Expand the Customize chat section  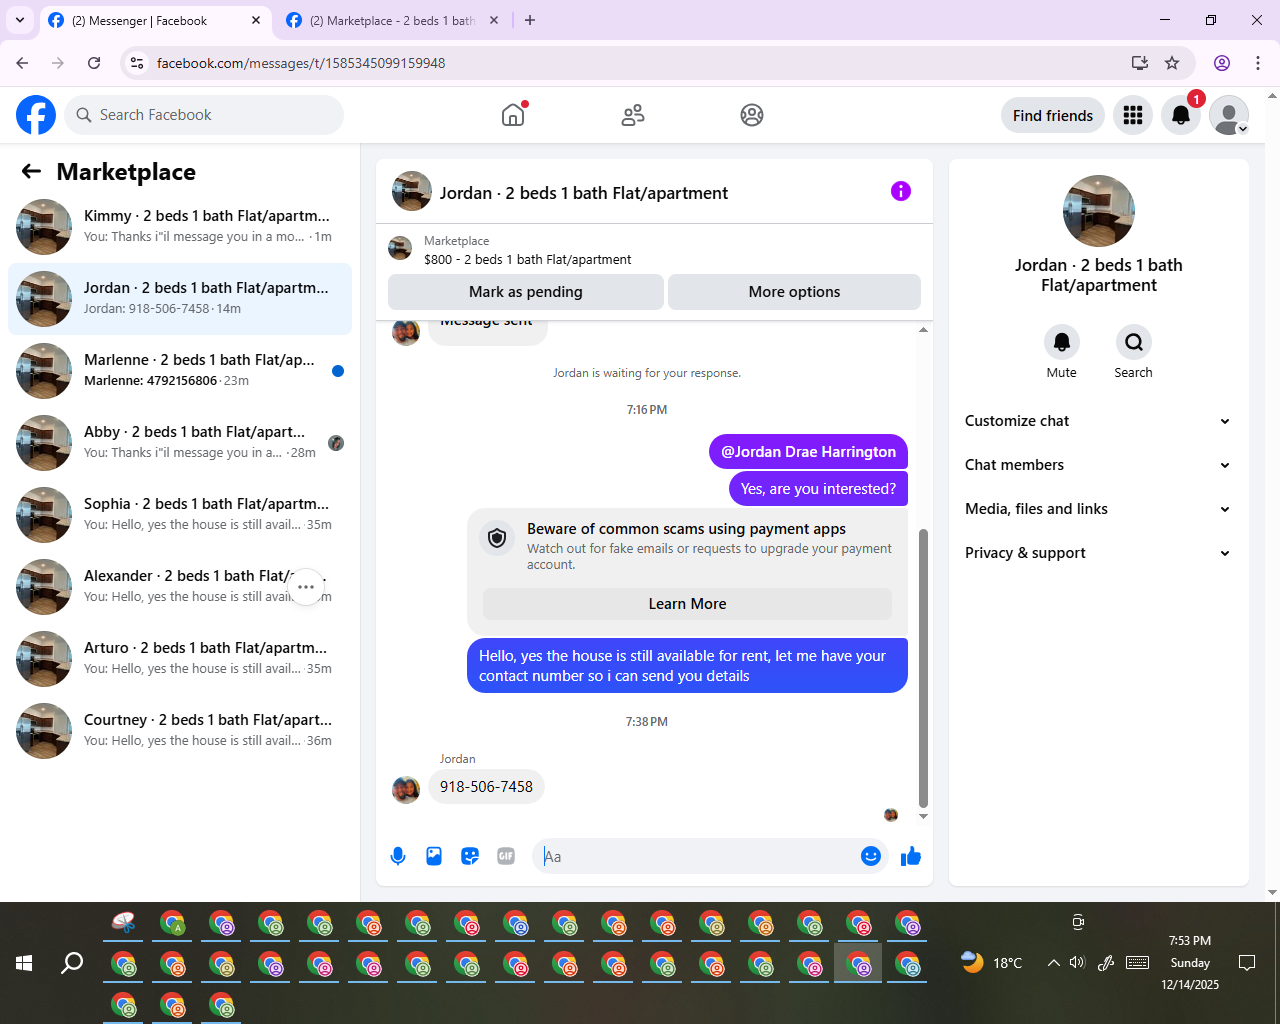[x=1097, y=421]
